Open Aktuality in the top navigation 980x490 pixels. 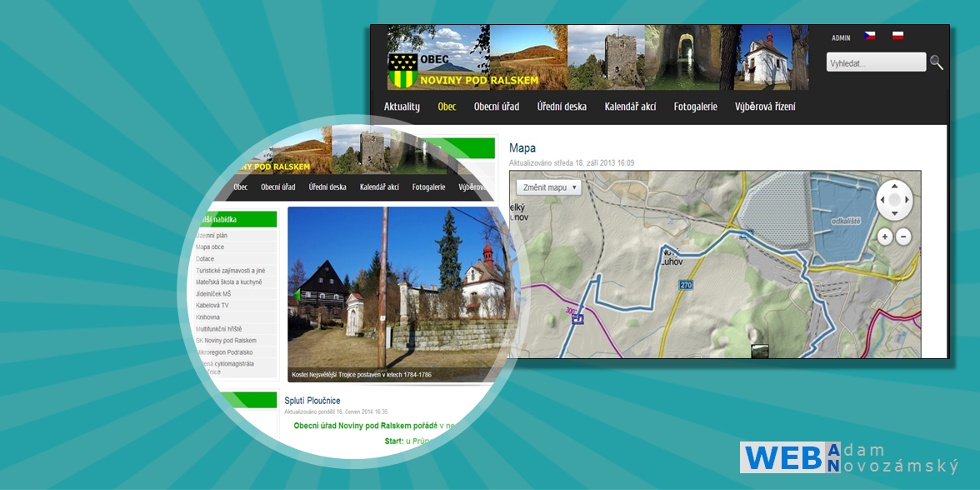[x=402, y=107]
